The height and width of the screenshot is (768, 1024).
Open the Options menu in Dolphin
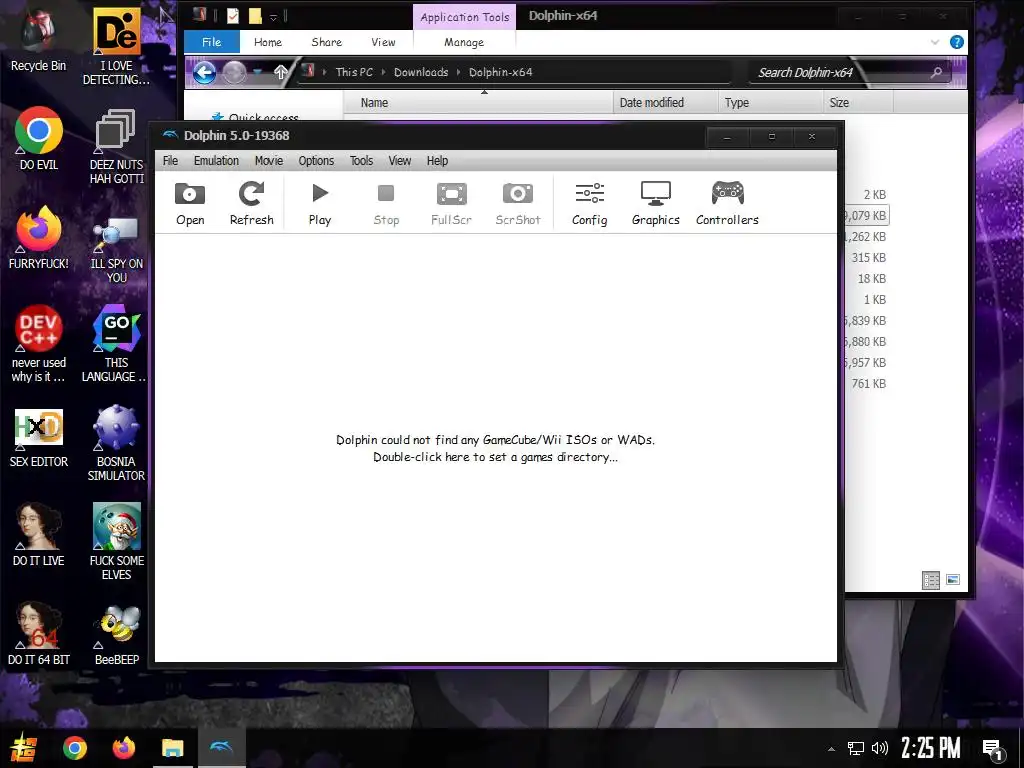(x=316, y=161)
